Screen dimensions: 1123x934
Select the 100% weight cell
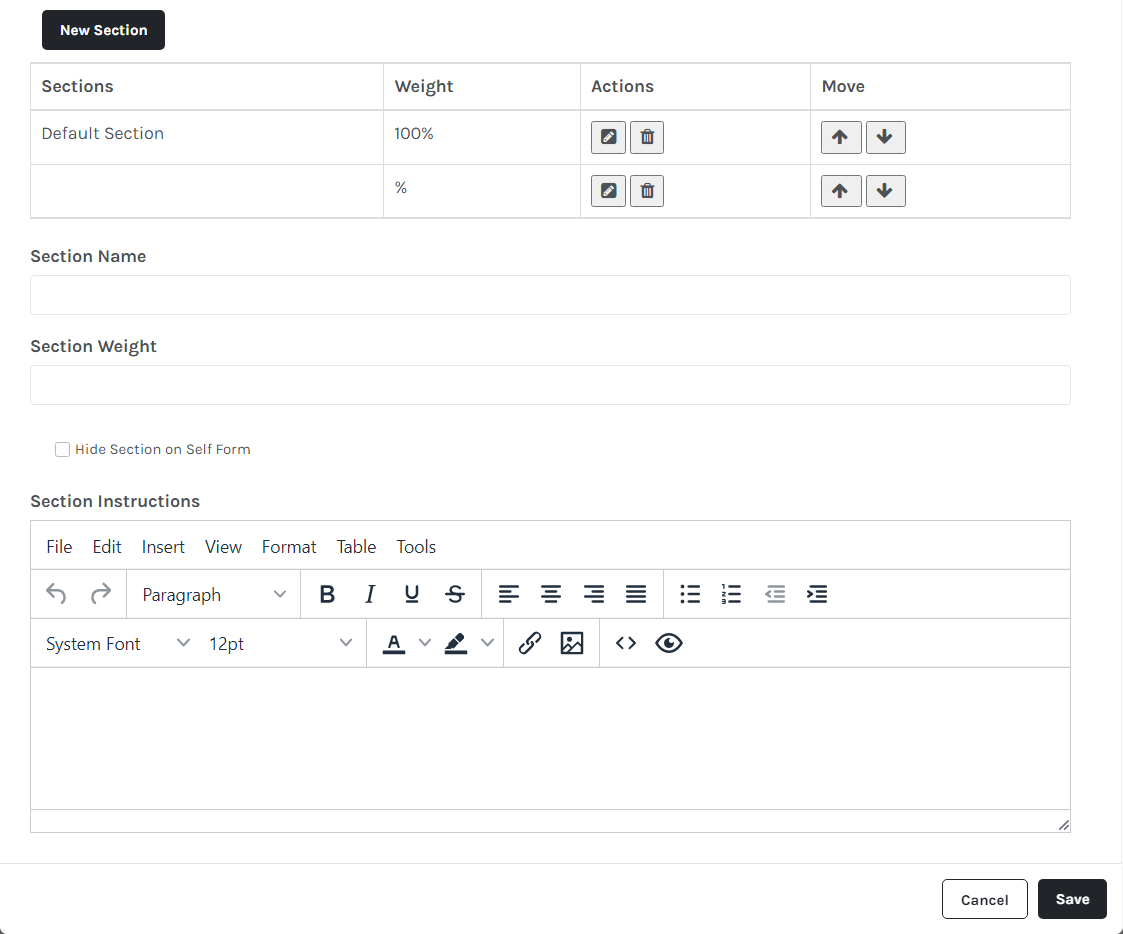click(482, 137)
